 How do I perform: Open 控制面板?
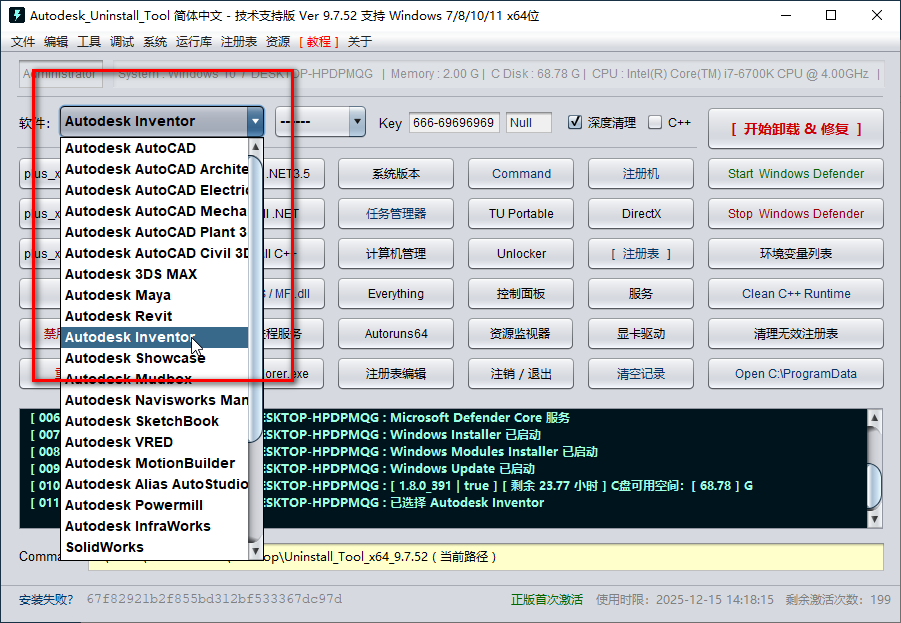(521, 294)
